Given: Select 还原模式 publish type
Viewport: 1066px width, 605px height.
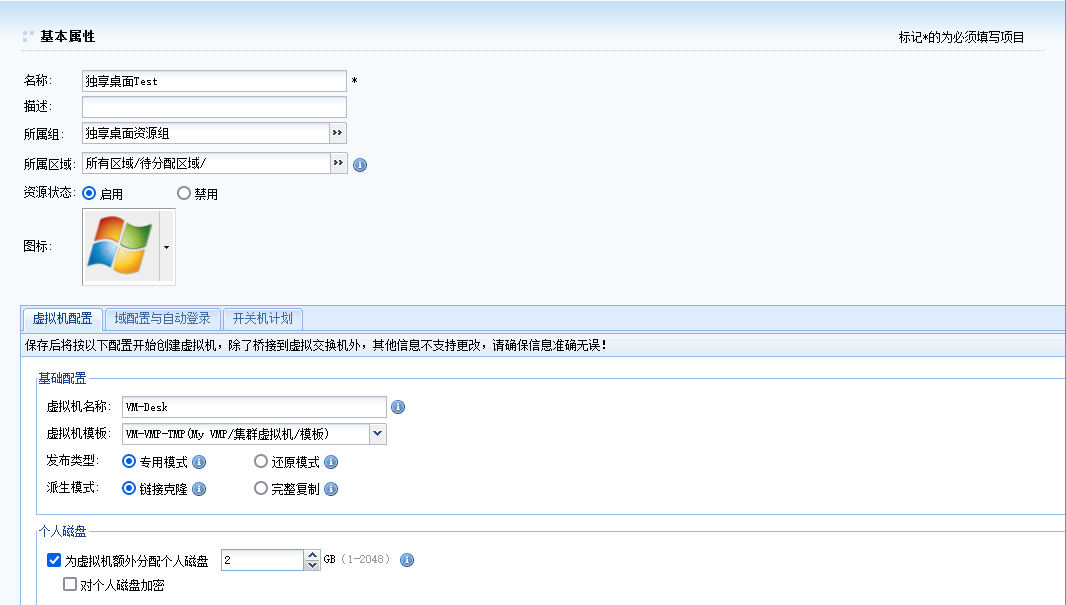Looking at the screenshot, I should 261,462.
